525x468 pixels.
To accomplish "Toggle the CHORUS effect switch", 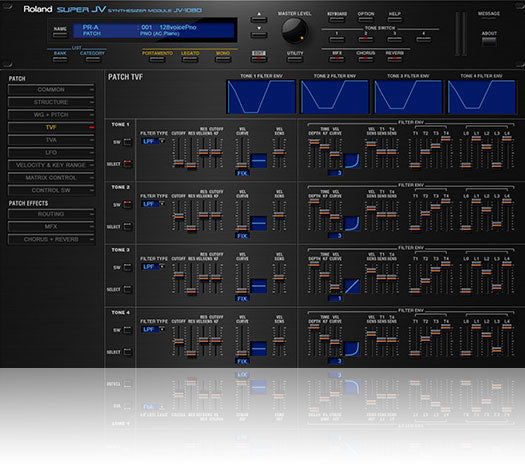I will pyautogui.click(x=366, y=59).
